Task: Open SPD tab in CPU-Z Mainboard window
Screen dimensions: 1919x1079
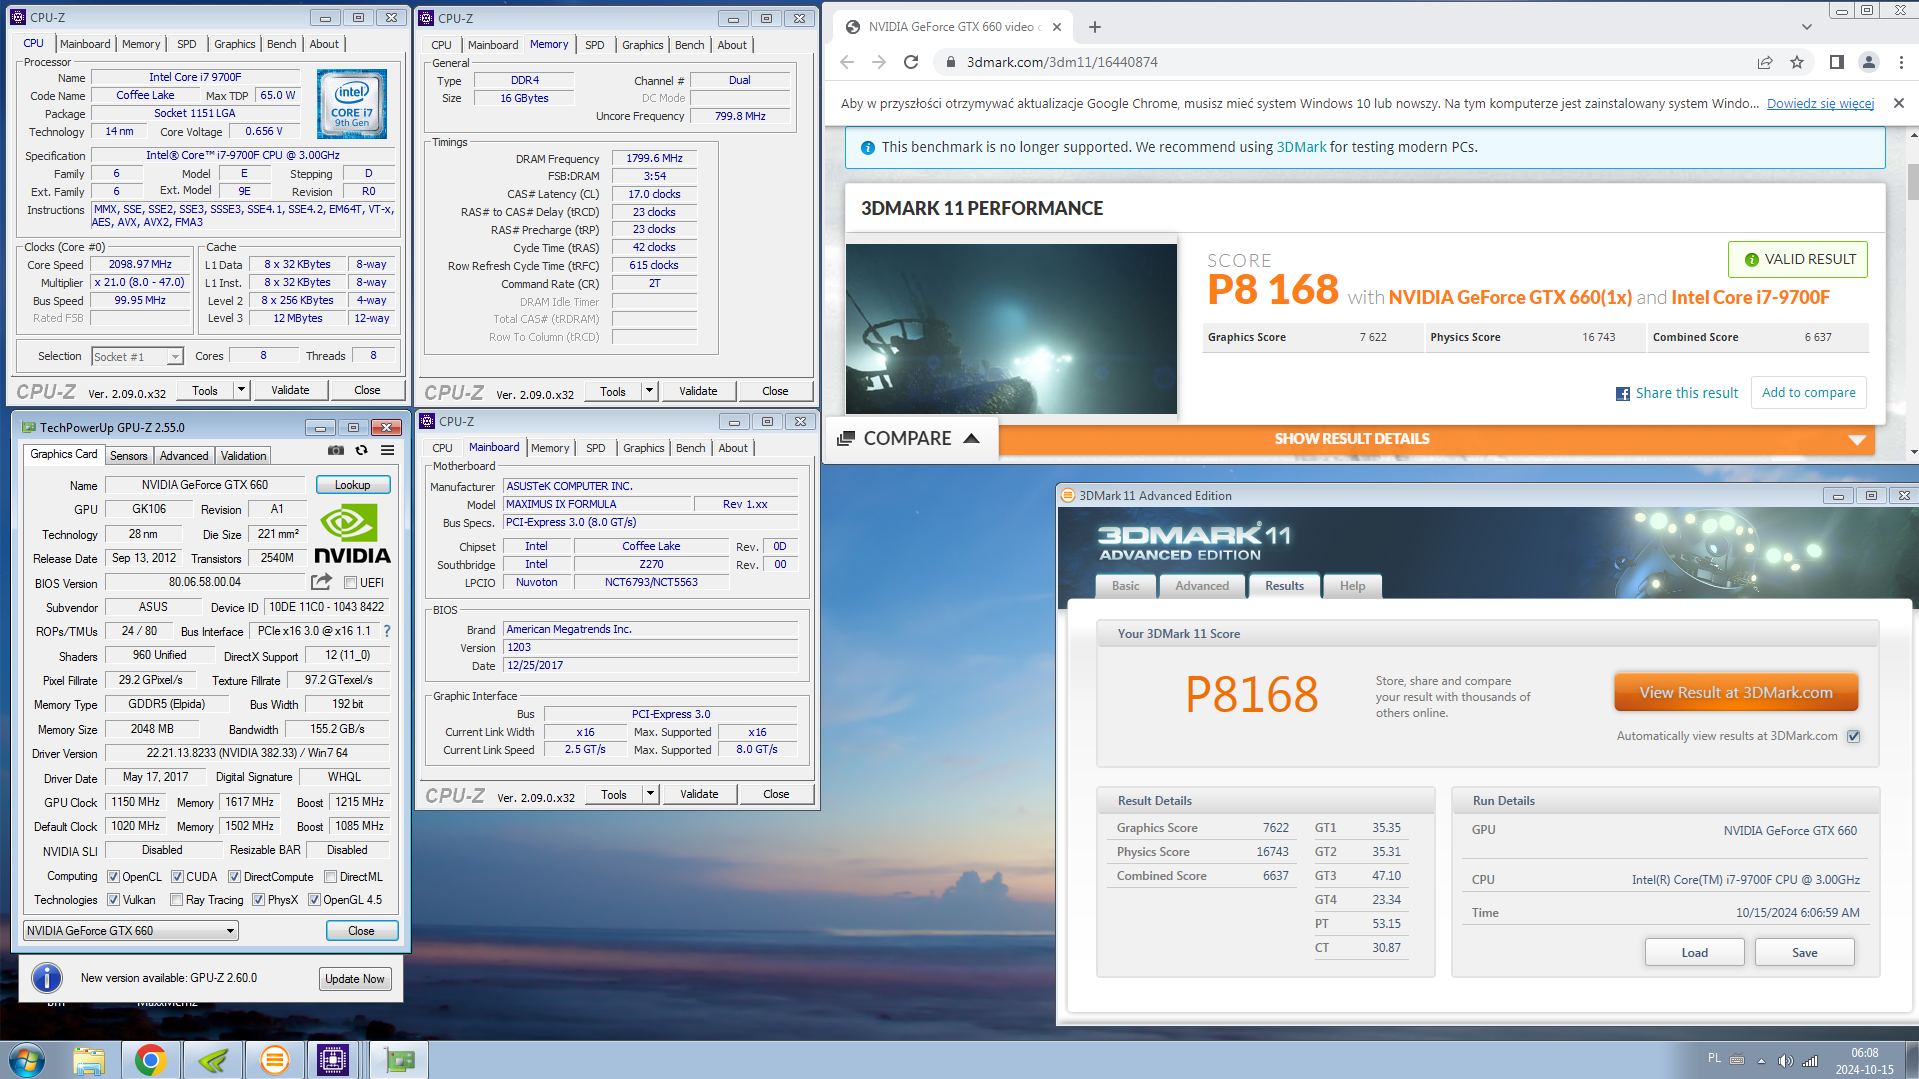Action: (x=596, y=448)
